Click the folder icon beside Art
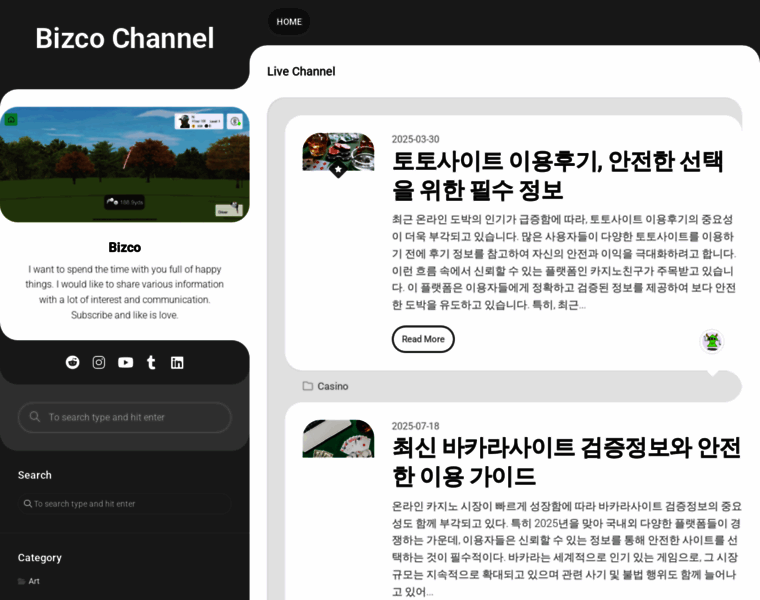The width and height of the screenshot is (760, 600). click(21, 581)
